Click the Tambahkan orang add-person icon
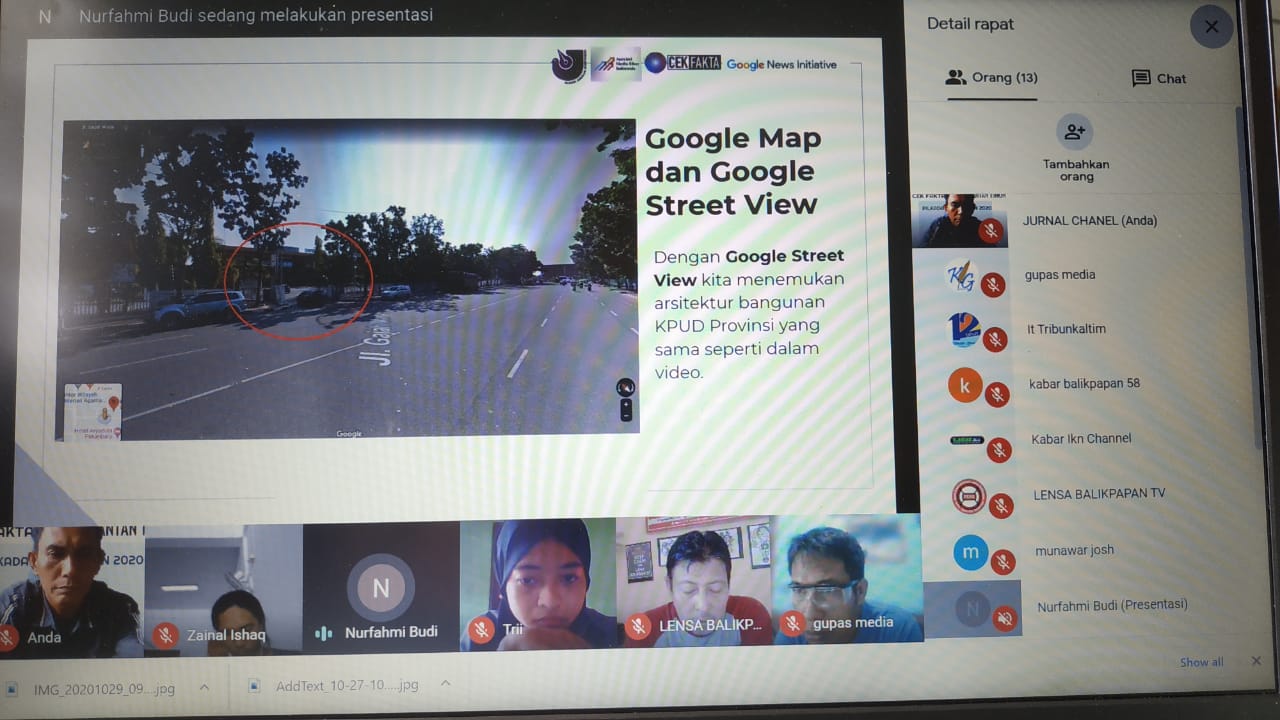Viewport: 1280px width, 720px height. tap(1075, 132)
